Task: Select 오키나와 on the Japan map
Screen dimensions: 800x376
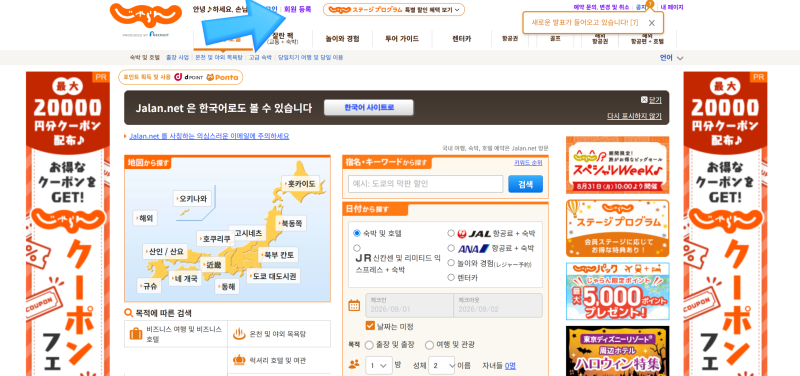Action: coord(193,198)
